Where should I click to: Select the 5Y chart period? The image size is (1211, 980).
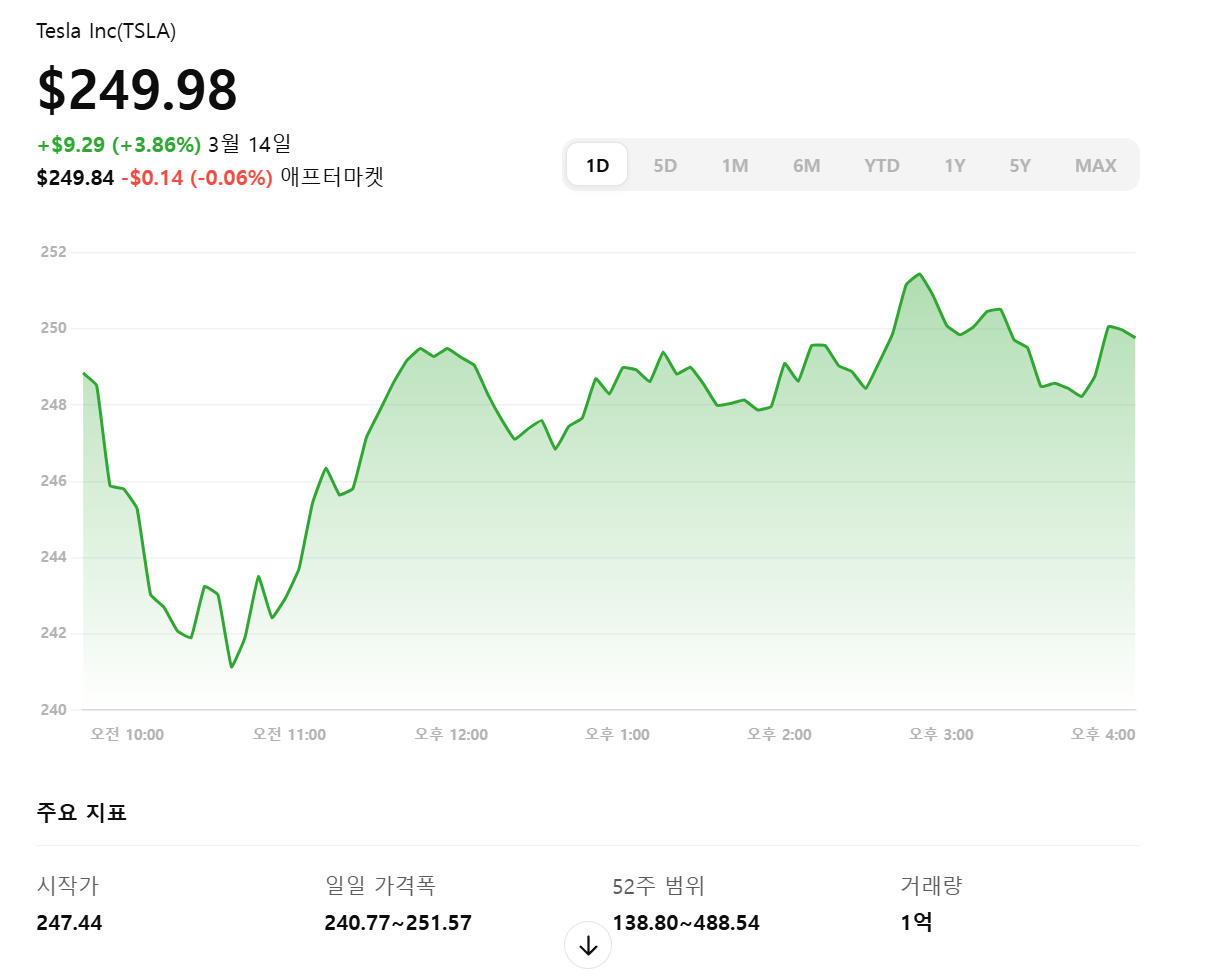1020,165
